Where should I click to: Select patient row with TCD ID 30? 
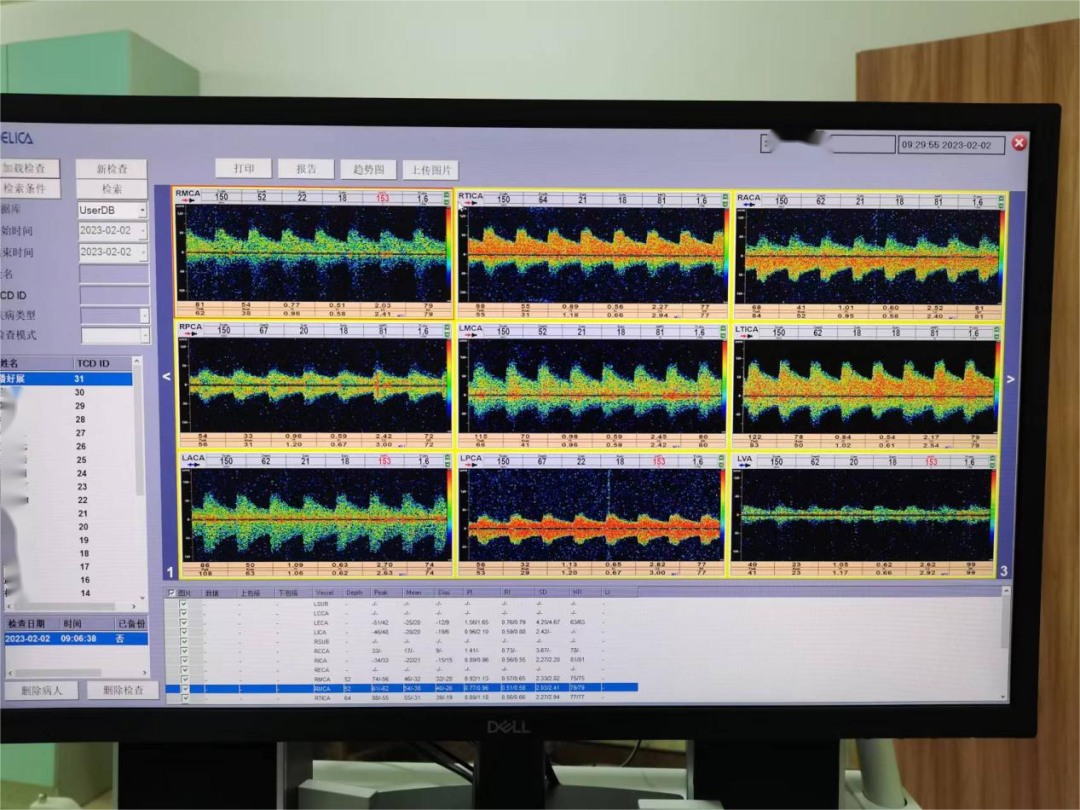(x=66, y=392)
